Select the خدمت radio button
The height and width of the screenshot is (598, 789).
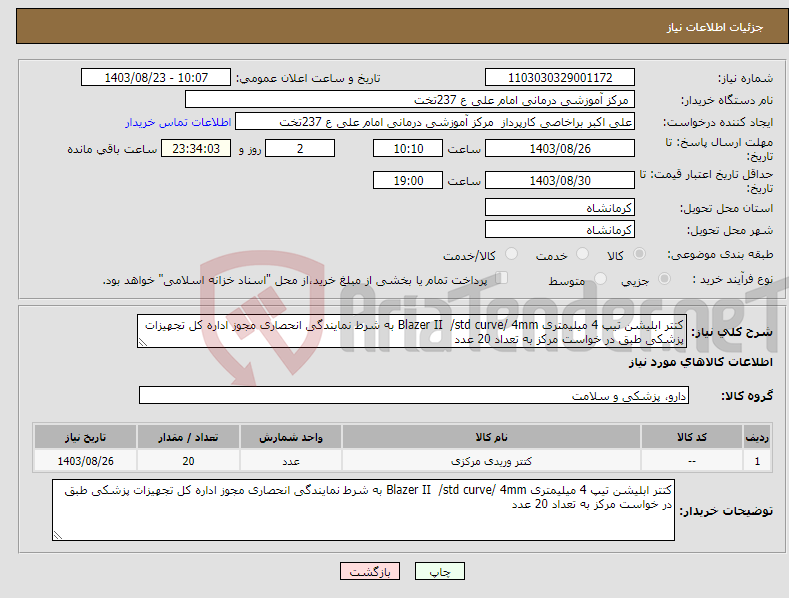click(x=582, y=254)
